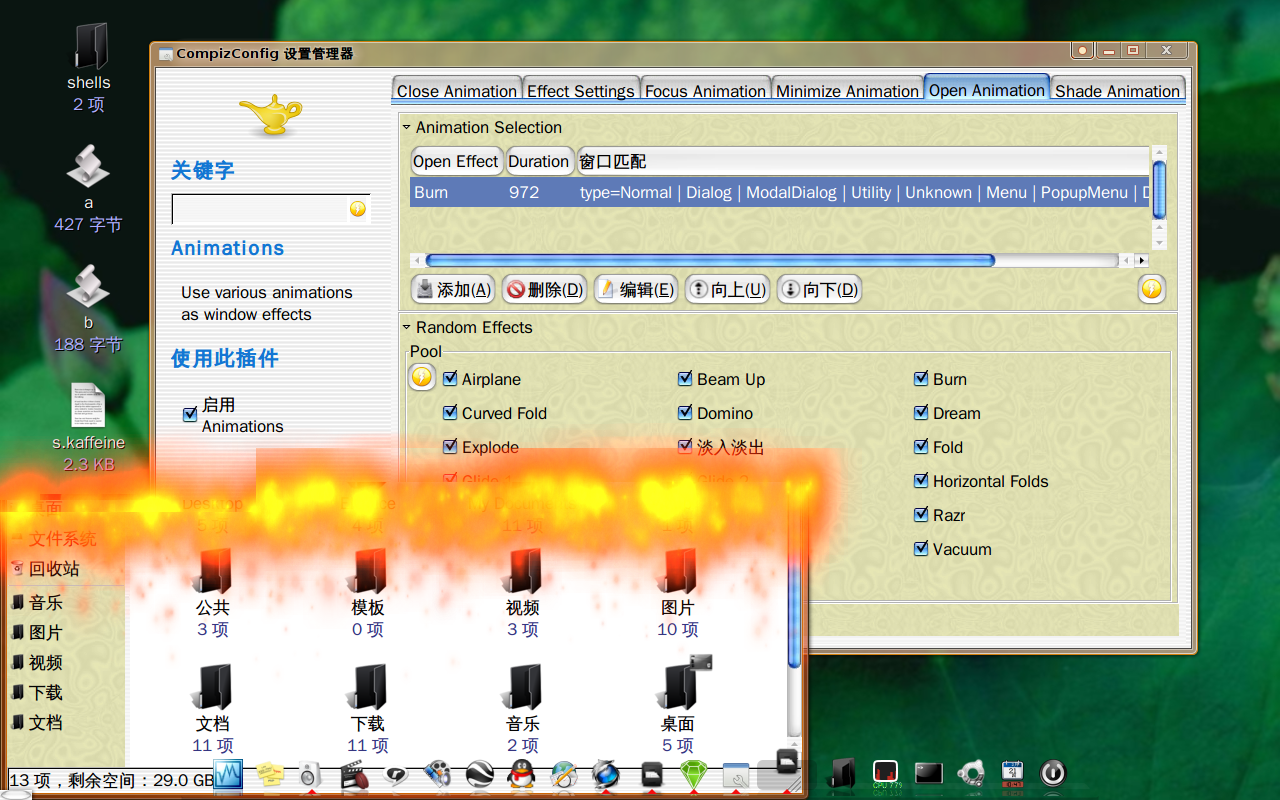
Task: Toggle the Razr checkbox
Action: coord(921,515)
